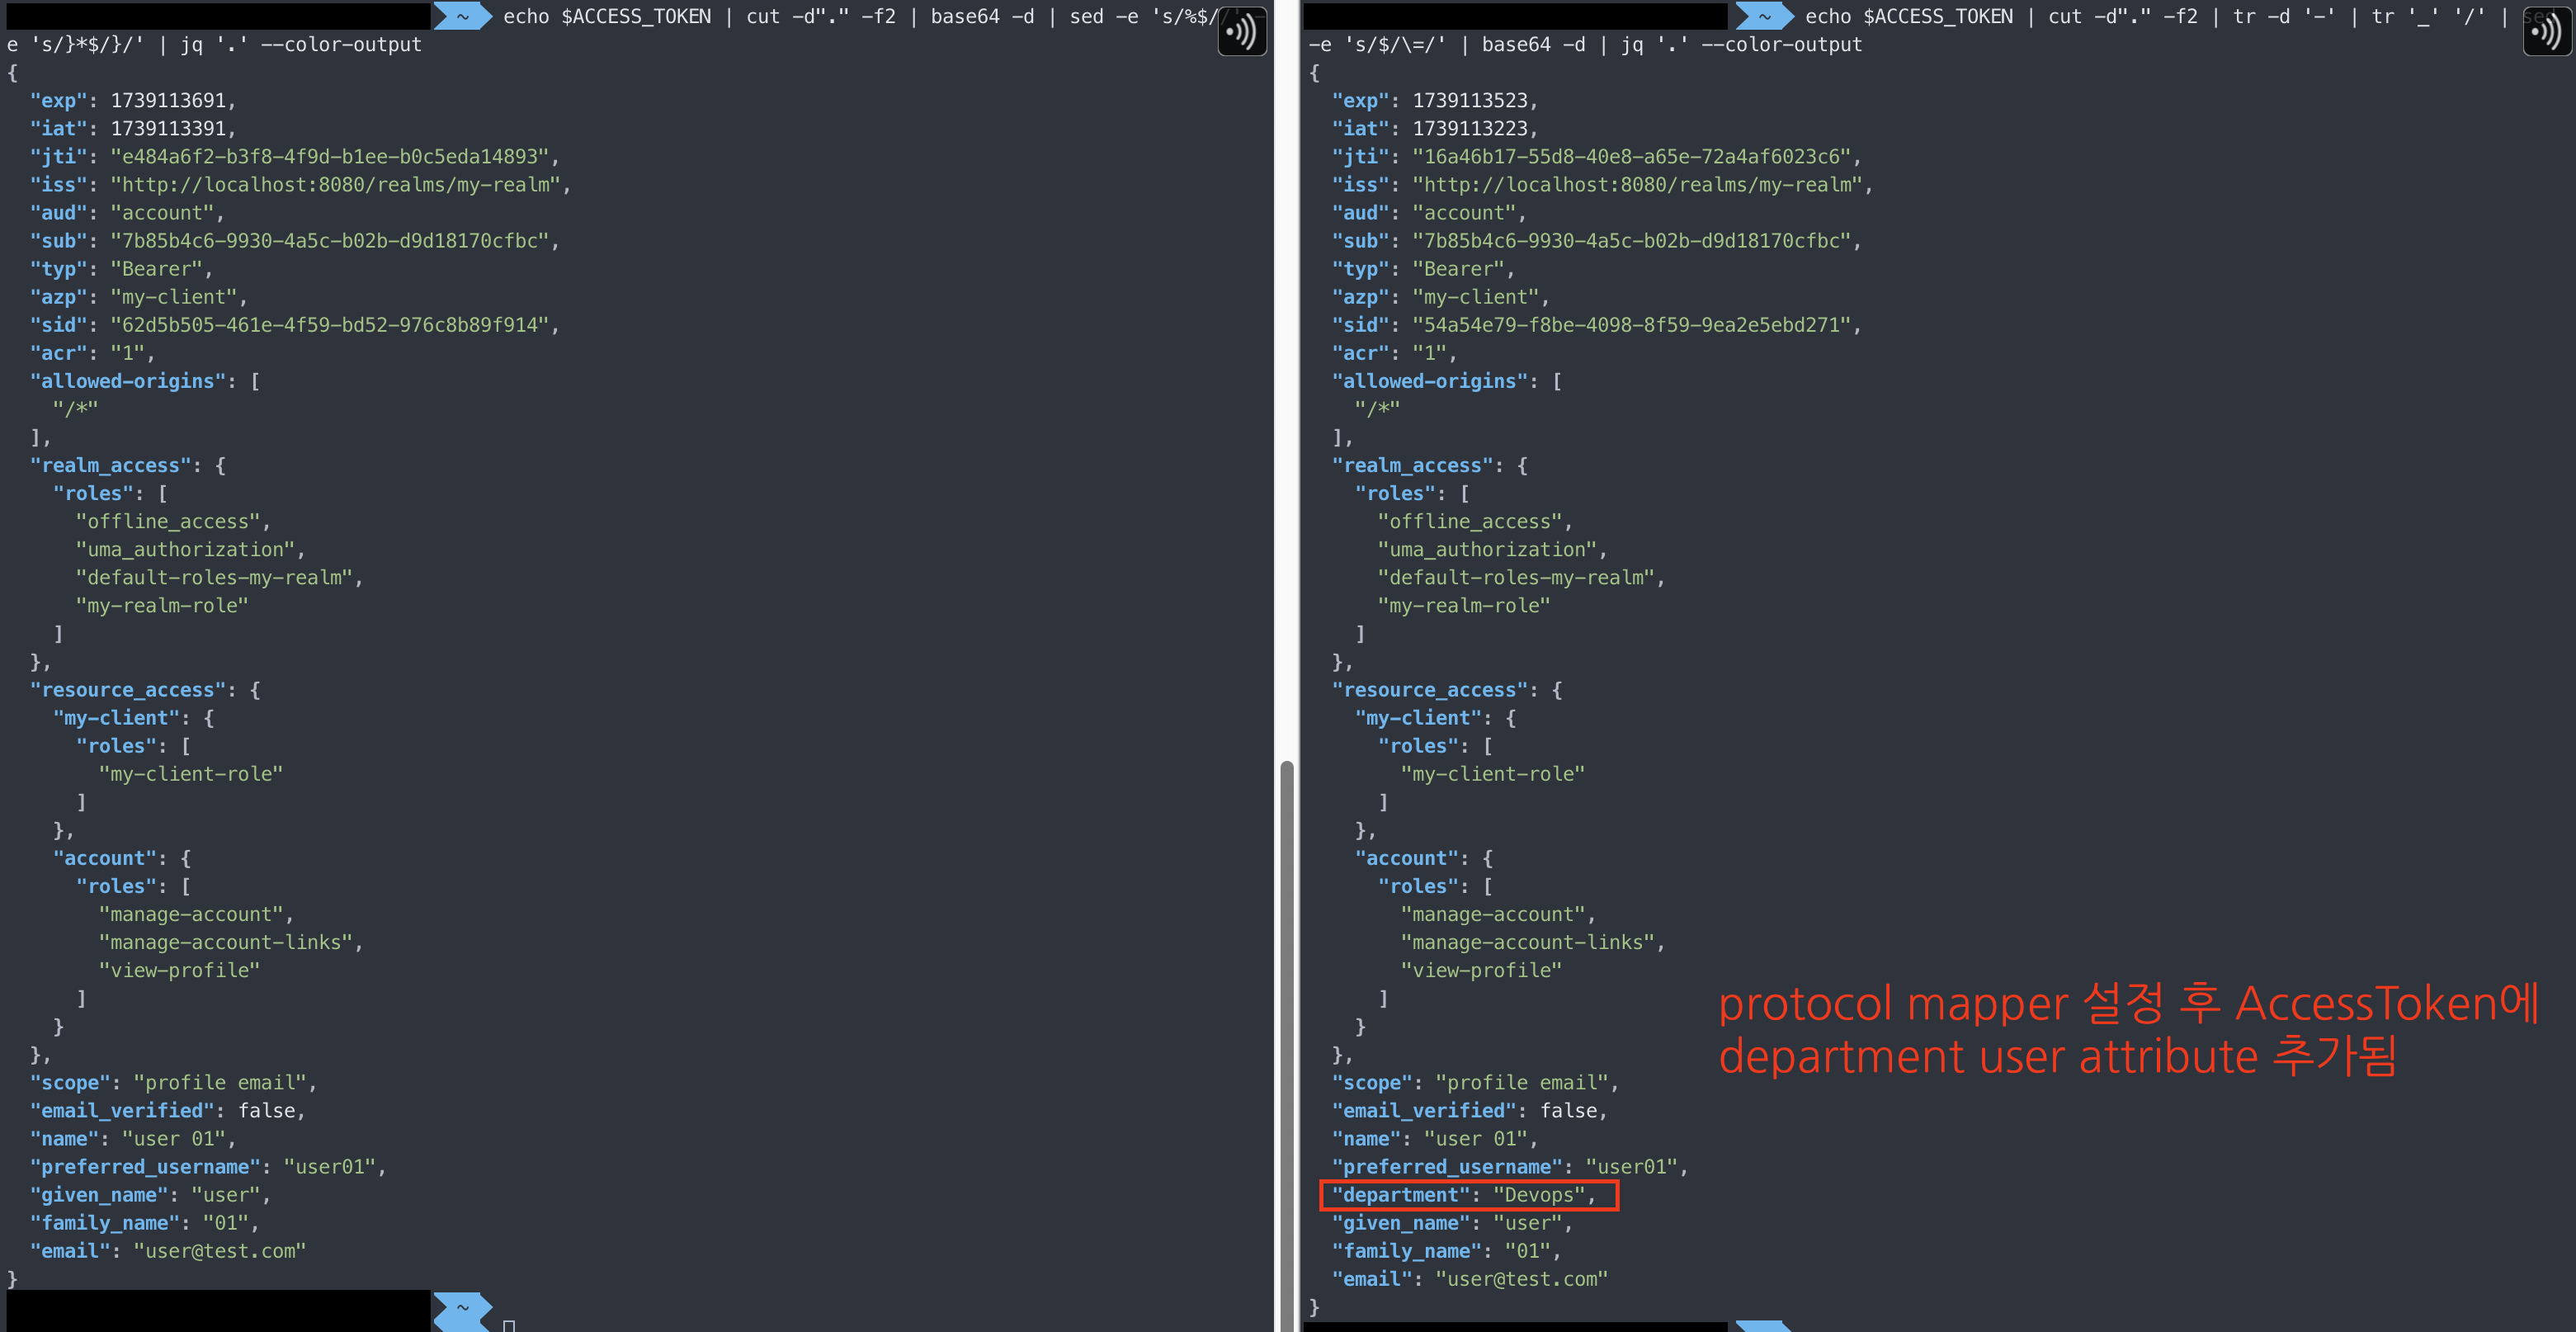
Task: Click the iss localhost URL in the right pane
Action: pyautogui.click(x=1637, y=185)
